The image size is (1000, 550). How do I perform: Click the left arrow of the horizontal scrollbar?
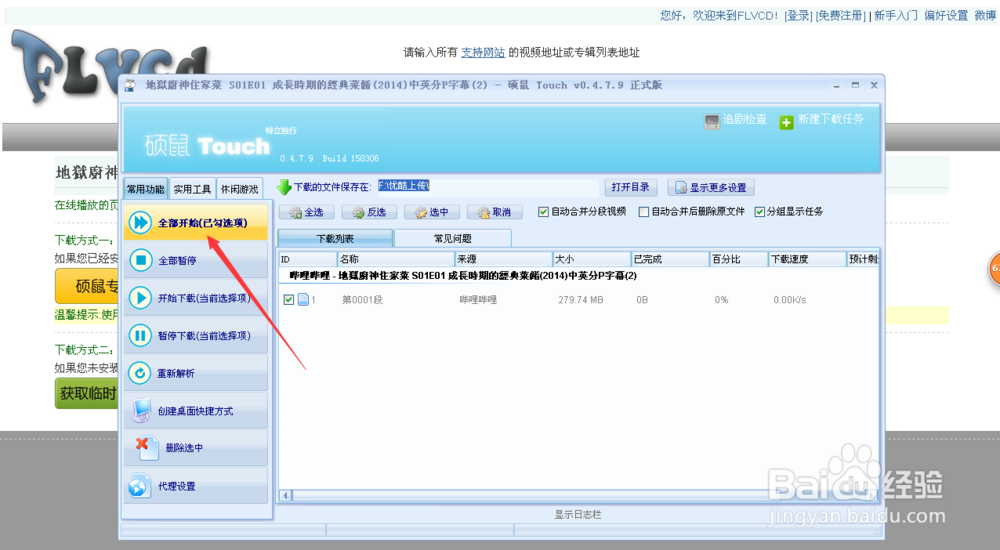click(286, 495)
